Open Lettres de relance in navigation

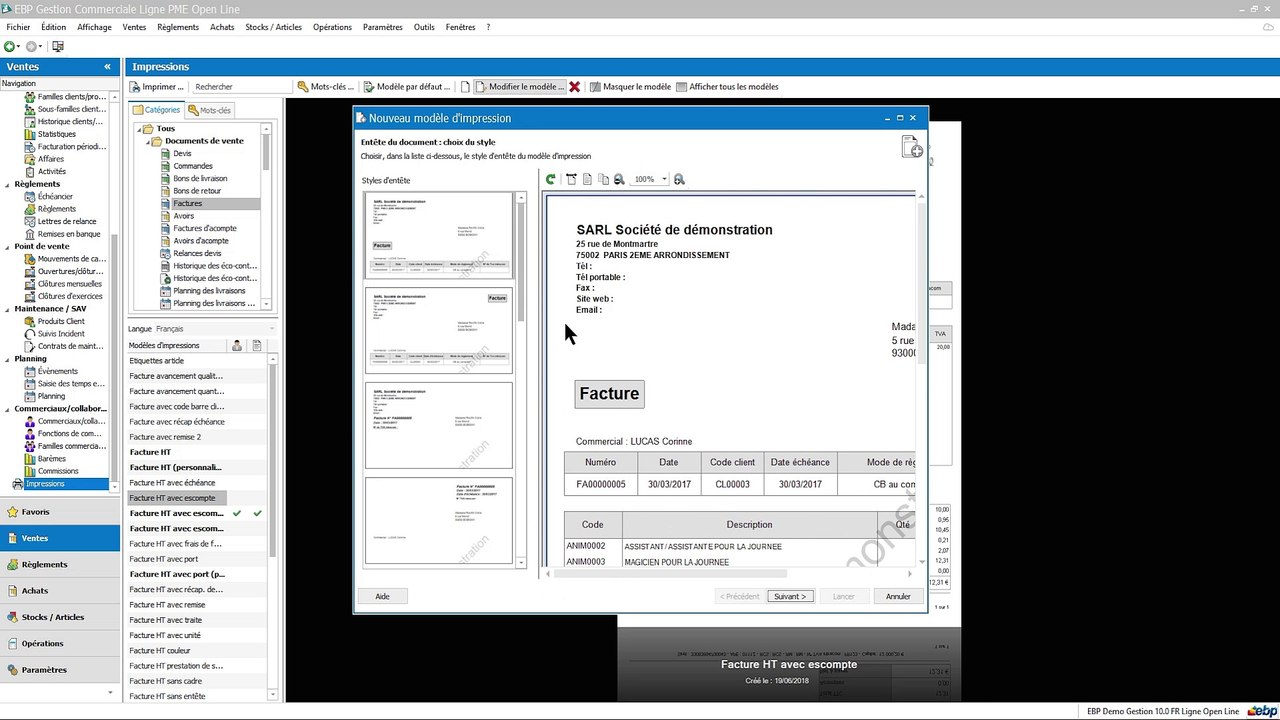(x=67, y=221)
